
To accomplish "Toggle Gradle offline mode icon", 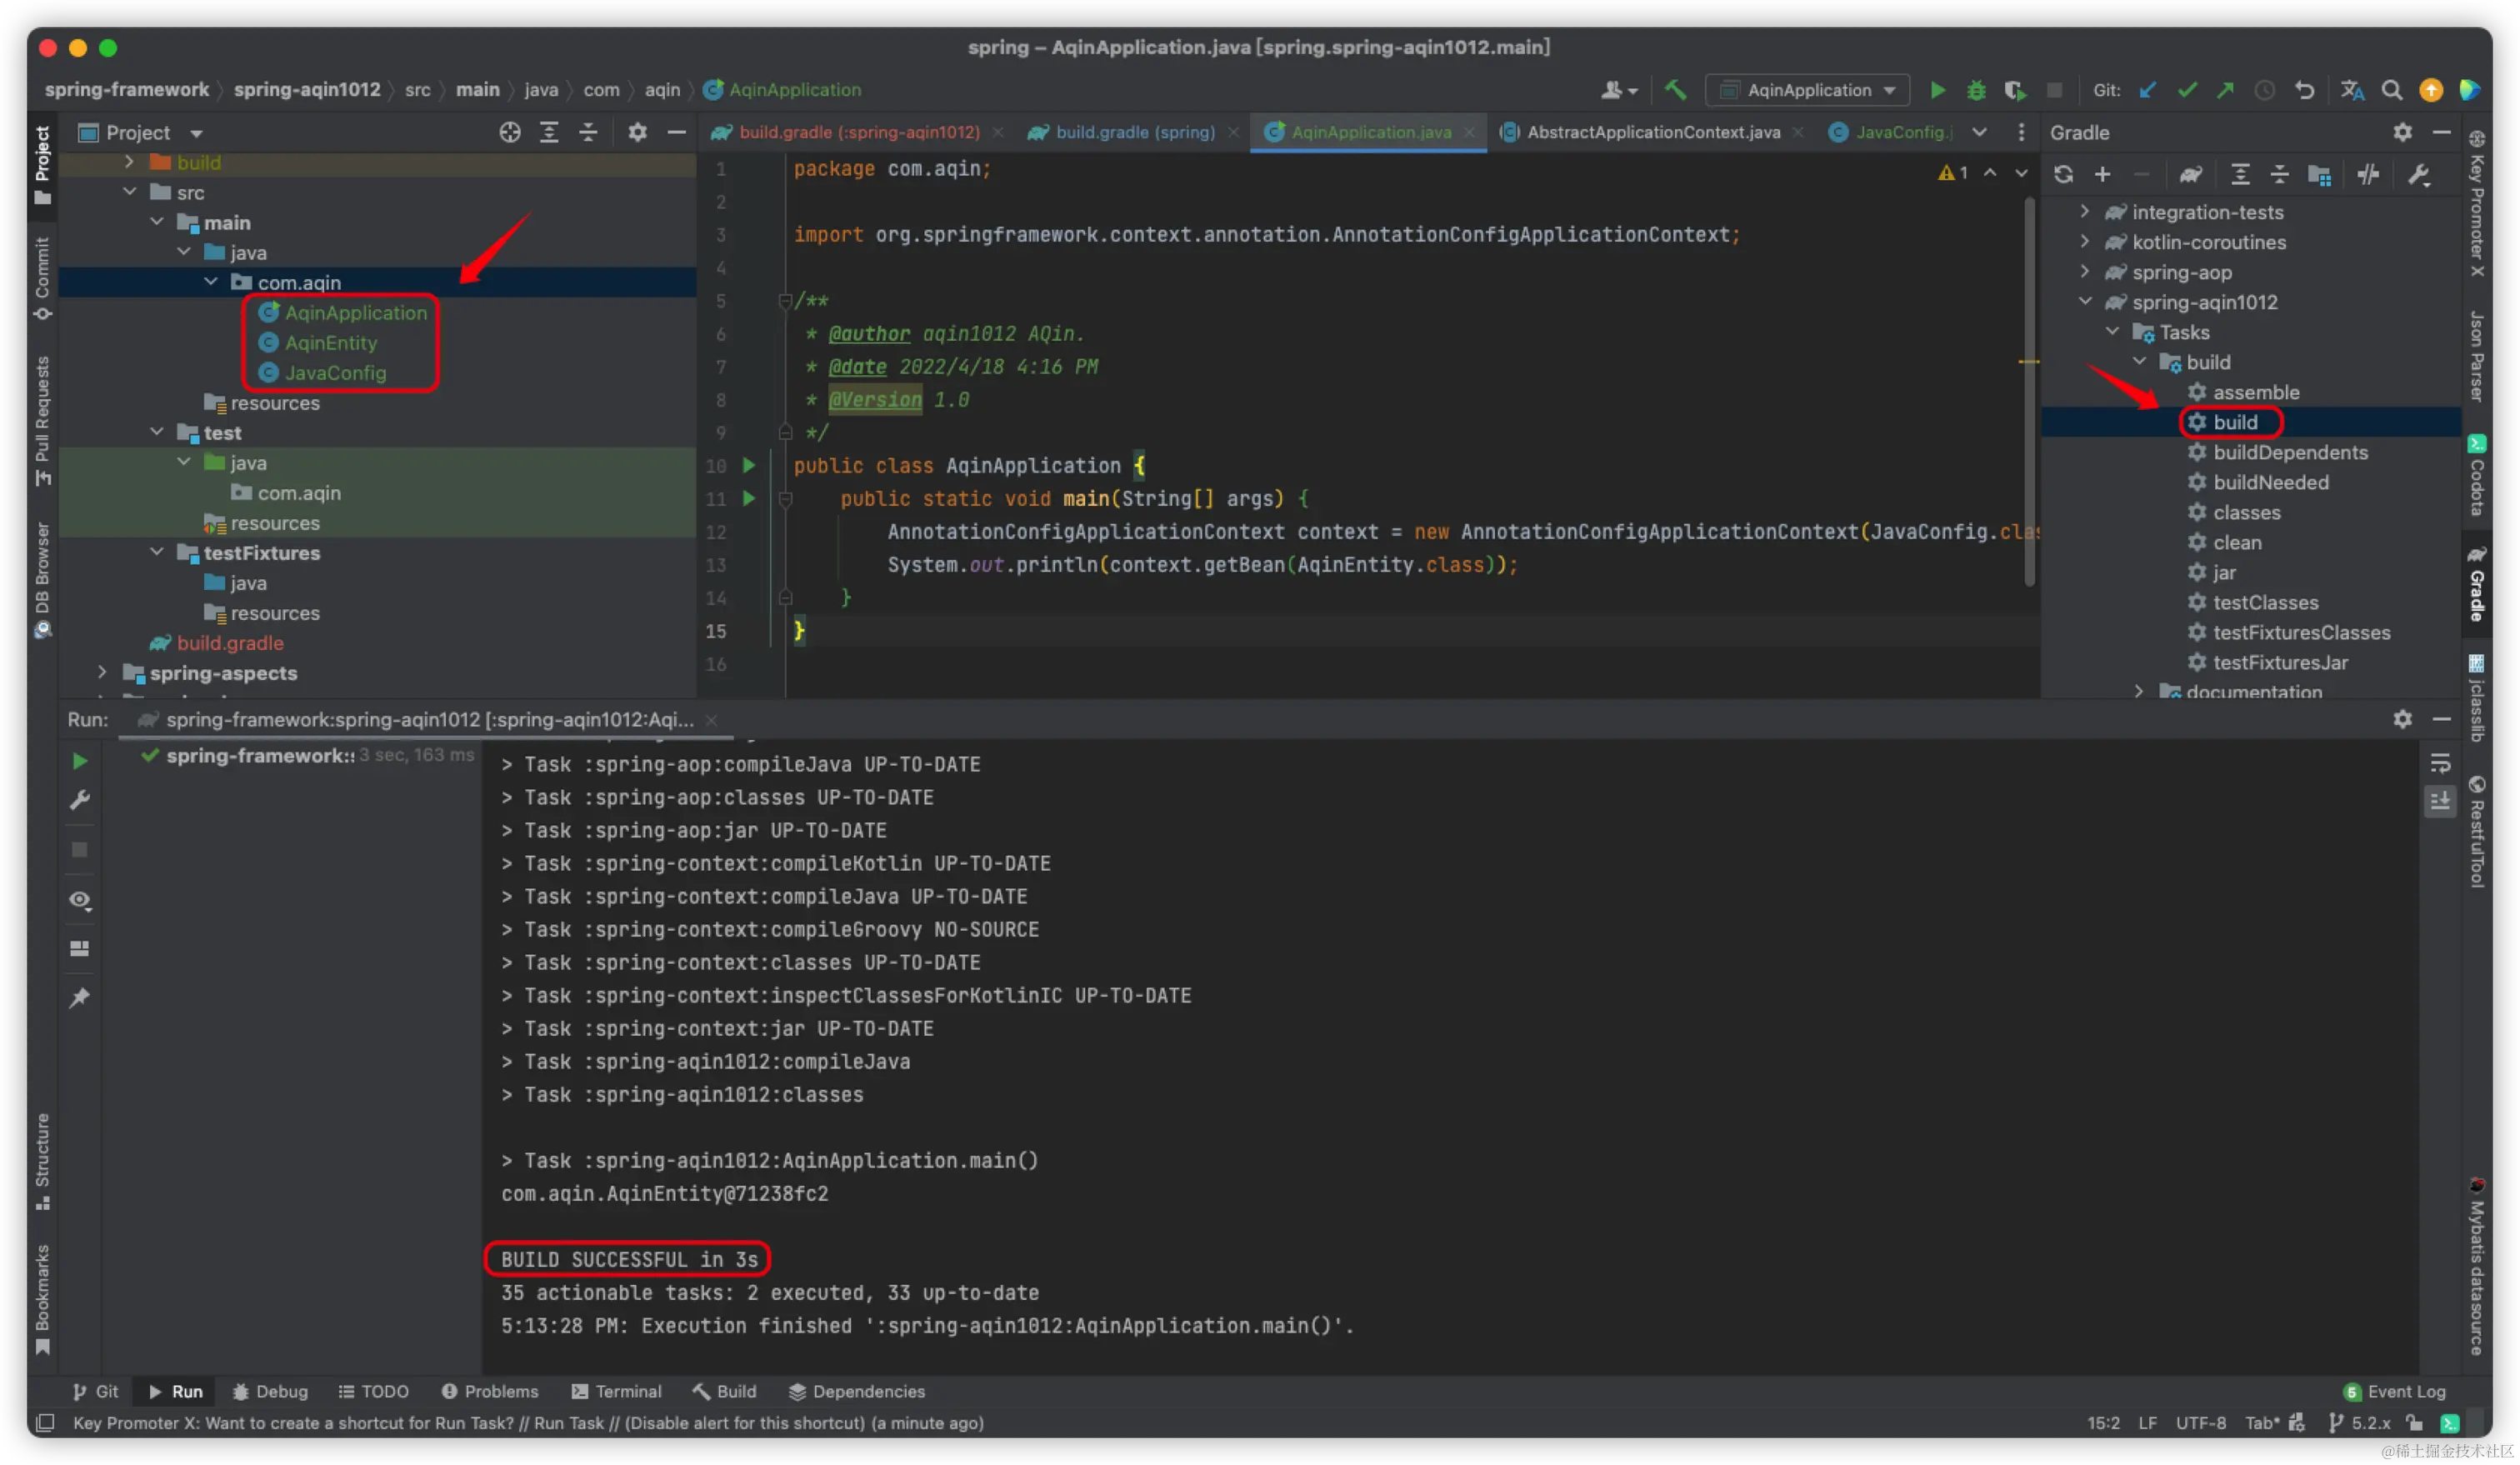I will click(2367, 175).
